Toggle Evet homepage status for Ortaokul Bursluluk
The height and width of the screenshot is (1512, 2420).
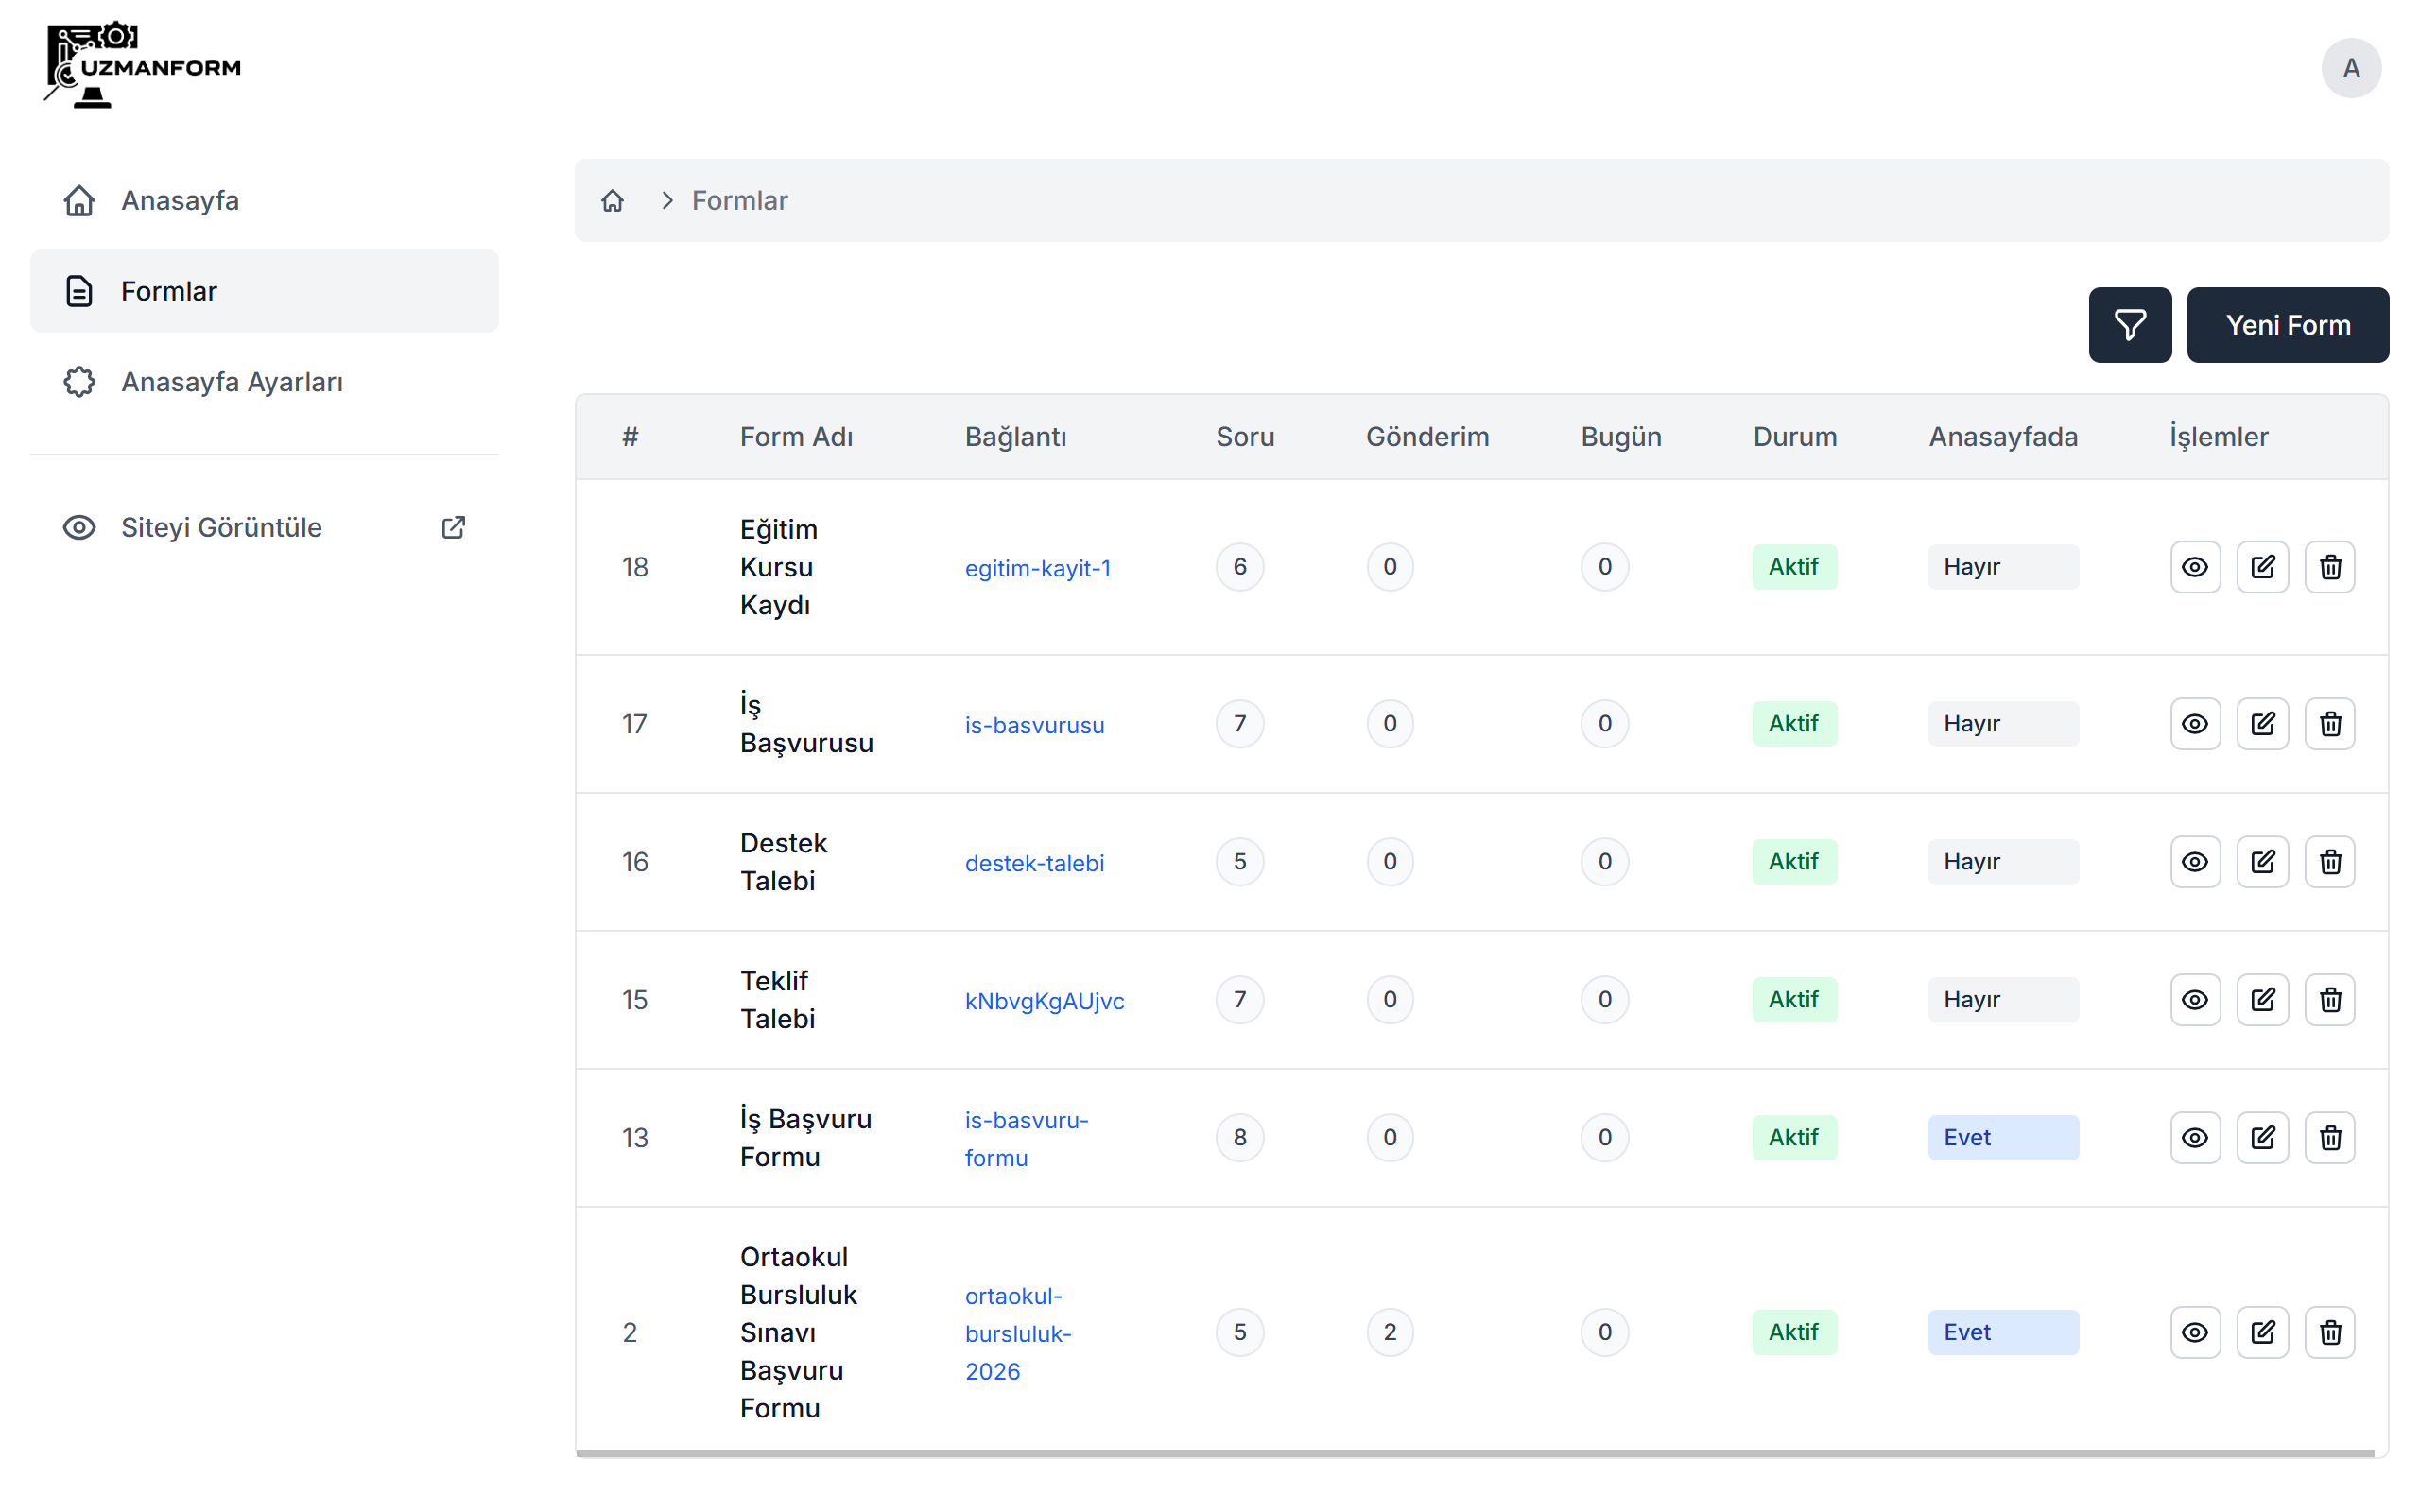[2003, 1333]
